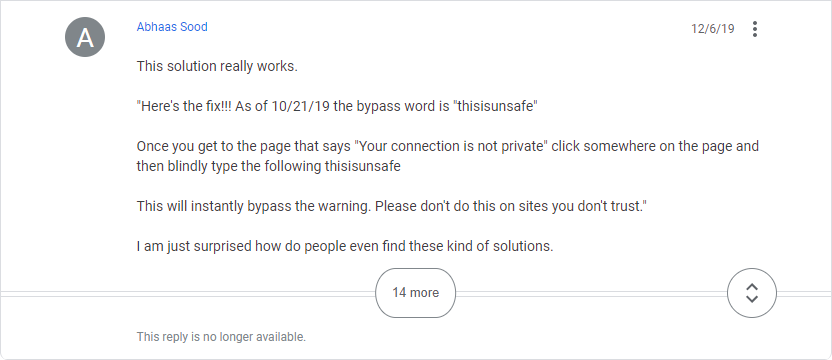Expand all replies with the chevron circle button
The image size is (832, 360).
pyautogui.click(x=751, y=293)
